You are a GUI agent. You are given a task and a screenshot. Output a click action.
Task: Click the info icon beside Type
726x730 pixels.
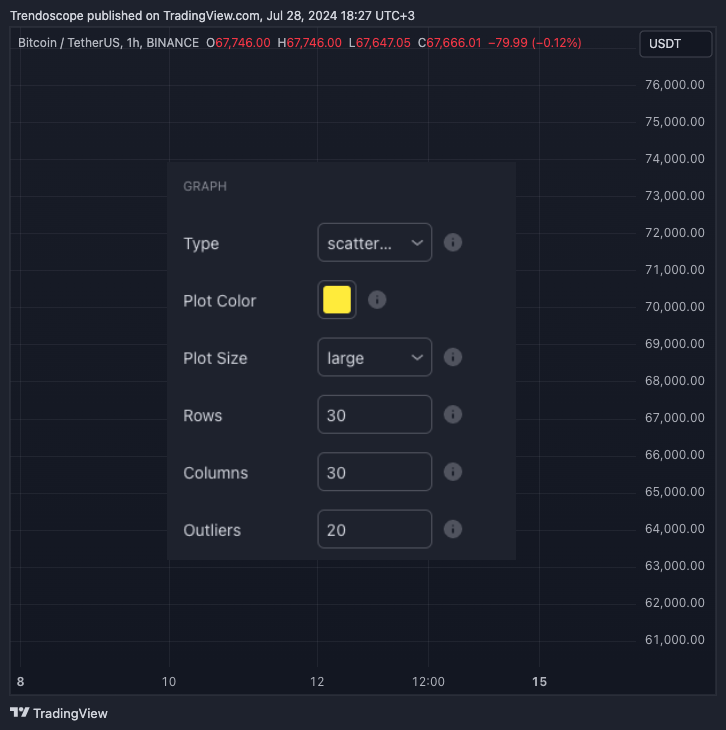(453, 243)
